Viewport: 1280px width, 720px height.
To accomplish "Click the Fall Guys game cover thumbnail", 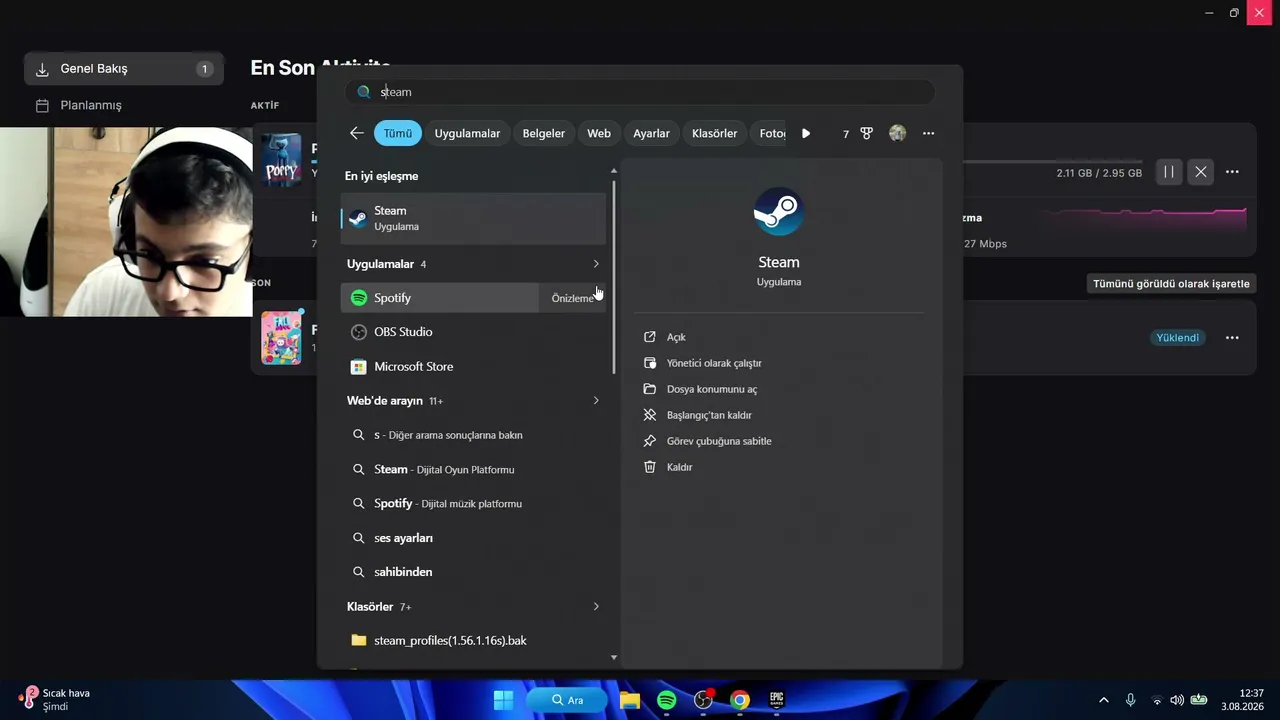I will (x=281, y=338).
